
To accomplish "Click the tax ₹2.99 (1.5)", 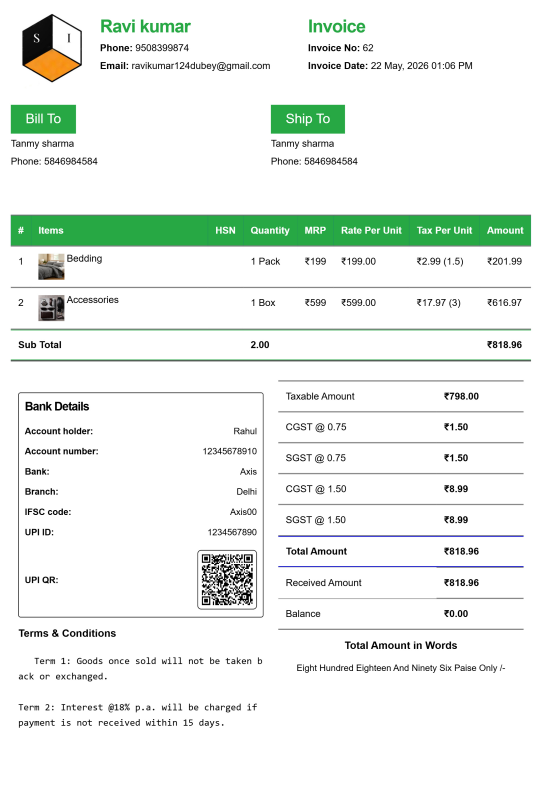I will (x=440, y=261).
